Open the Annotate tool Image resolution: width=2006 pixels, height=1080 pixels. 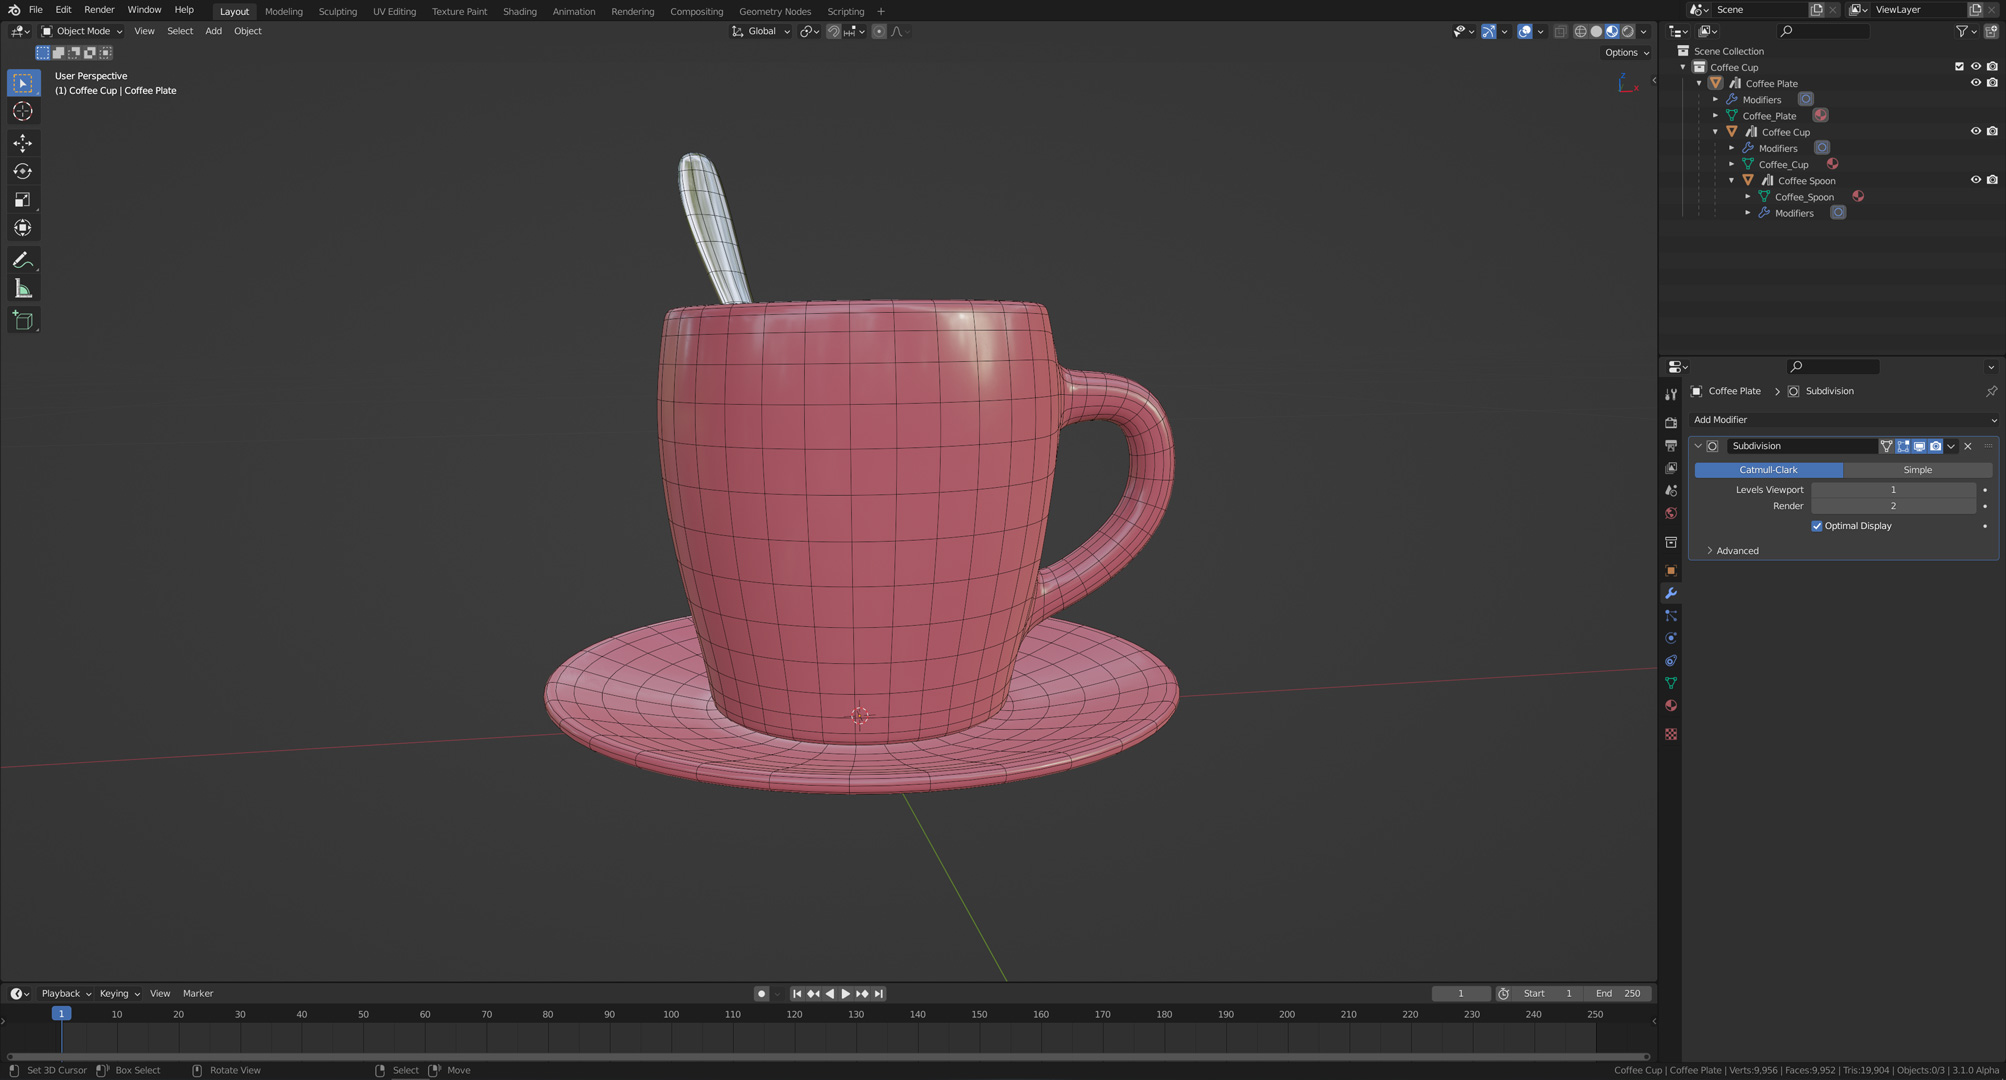[x=23, y=260]
